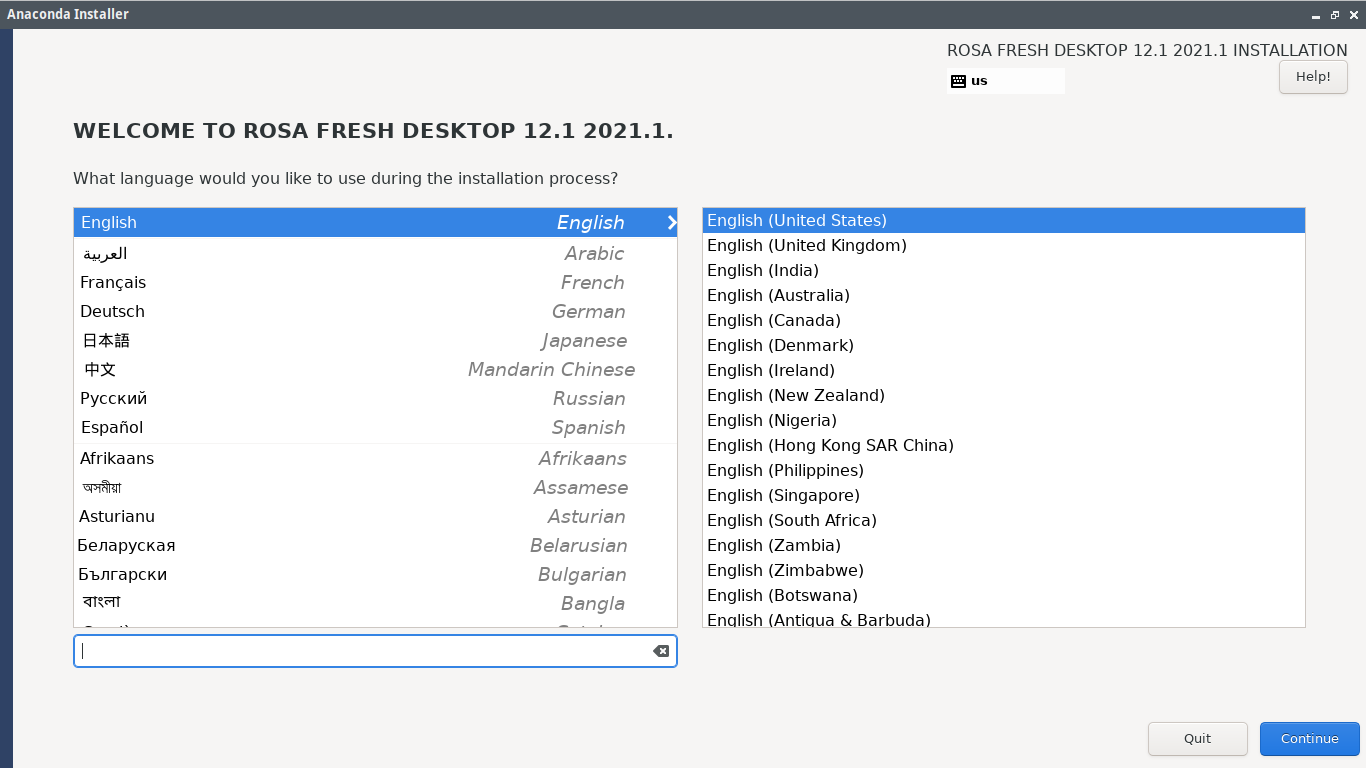Screen dimensions: 1366x768
Task: Clear the language search field
Action: click(x=661, y=651)
